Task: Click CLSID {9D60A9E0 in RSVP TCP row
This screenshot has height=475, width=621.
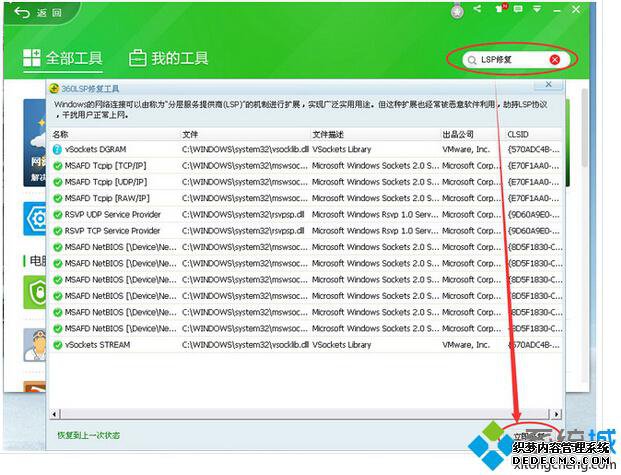Action: click(x=534, y=231)
